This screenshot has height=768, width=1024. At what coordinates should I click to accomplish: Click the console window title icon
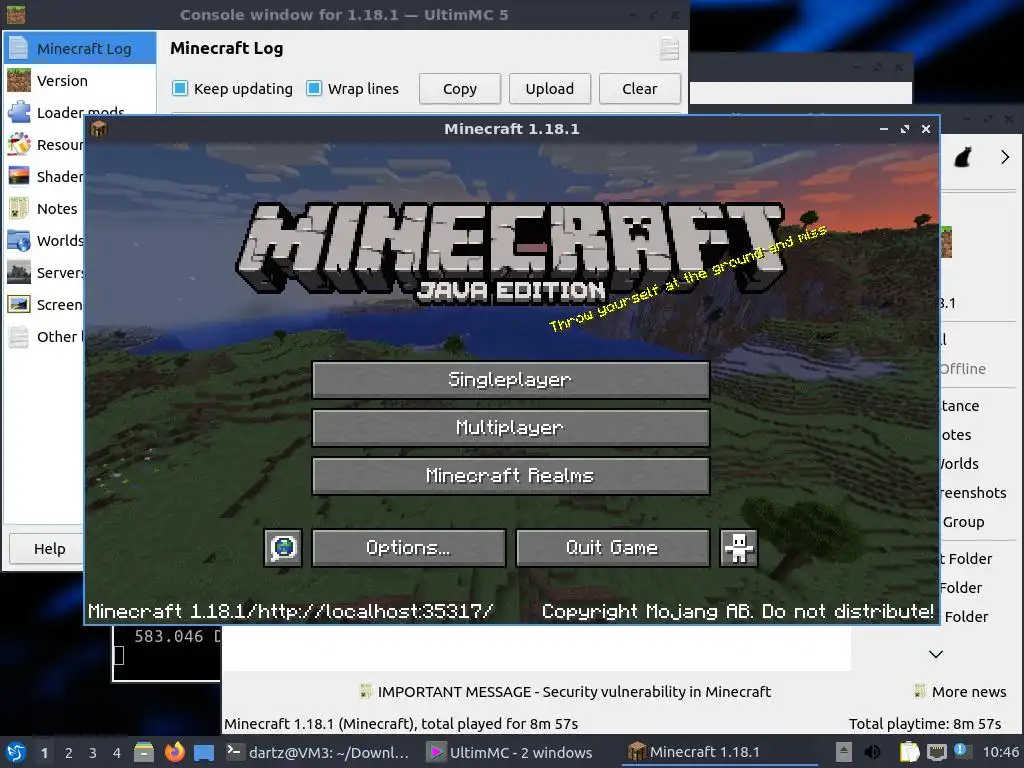click(x=16, y=14)
